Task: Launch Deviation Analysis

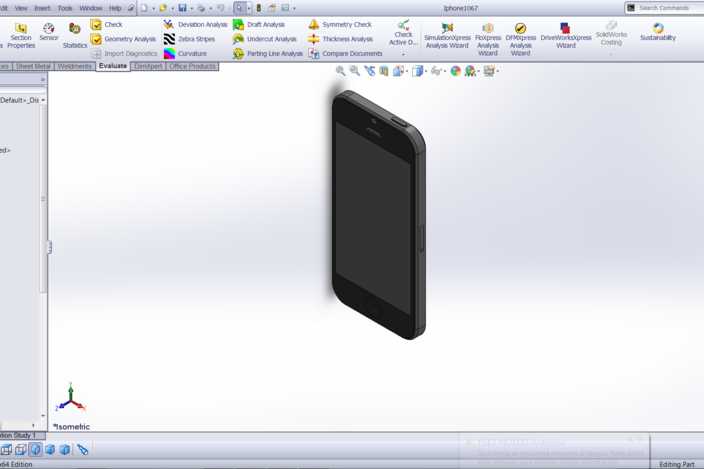Action: (195, 25)
